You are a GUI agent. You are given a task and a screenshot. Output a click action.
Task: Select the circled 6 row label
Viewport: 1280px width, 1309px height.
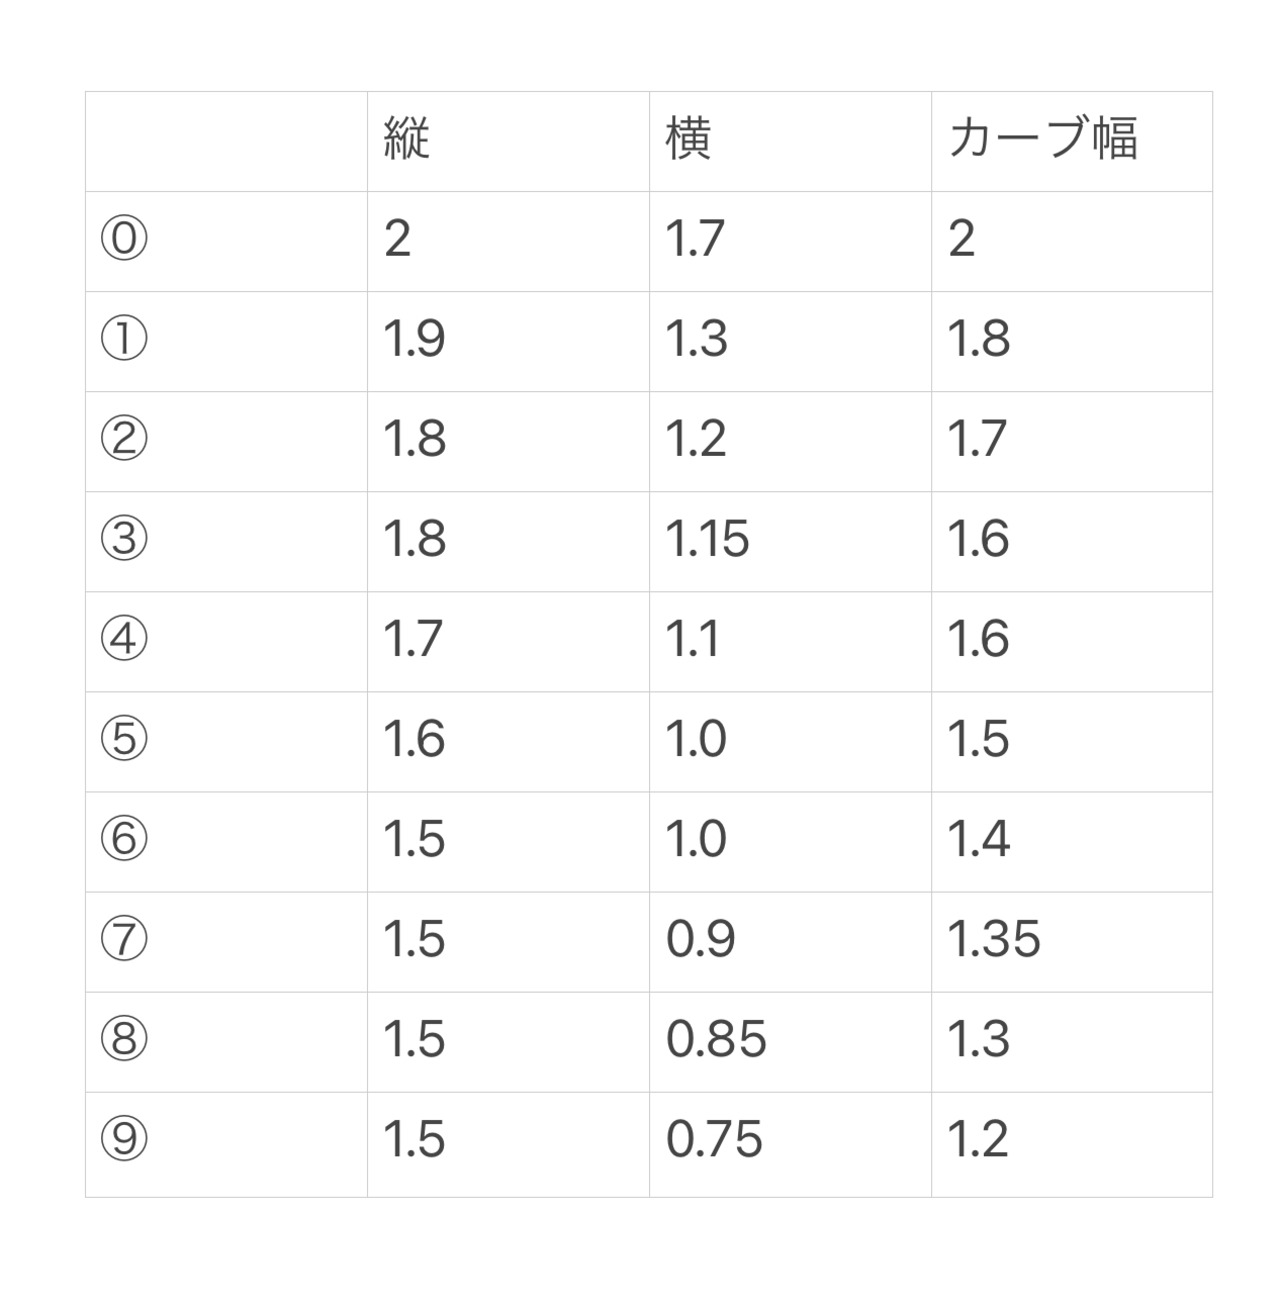[124, 839]
